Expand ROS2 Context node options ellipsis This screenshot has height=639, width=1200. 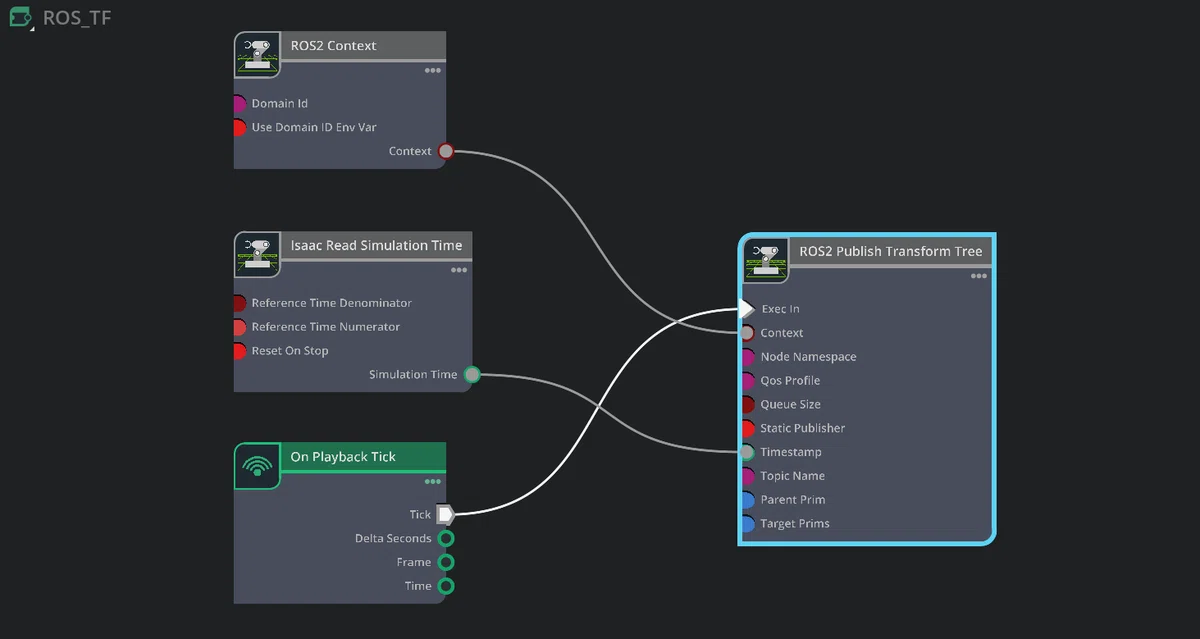click(432, 71)
